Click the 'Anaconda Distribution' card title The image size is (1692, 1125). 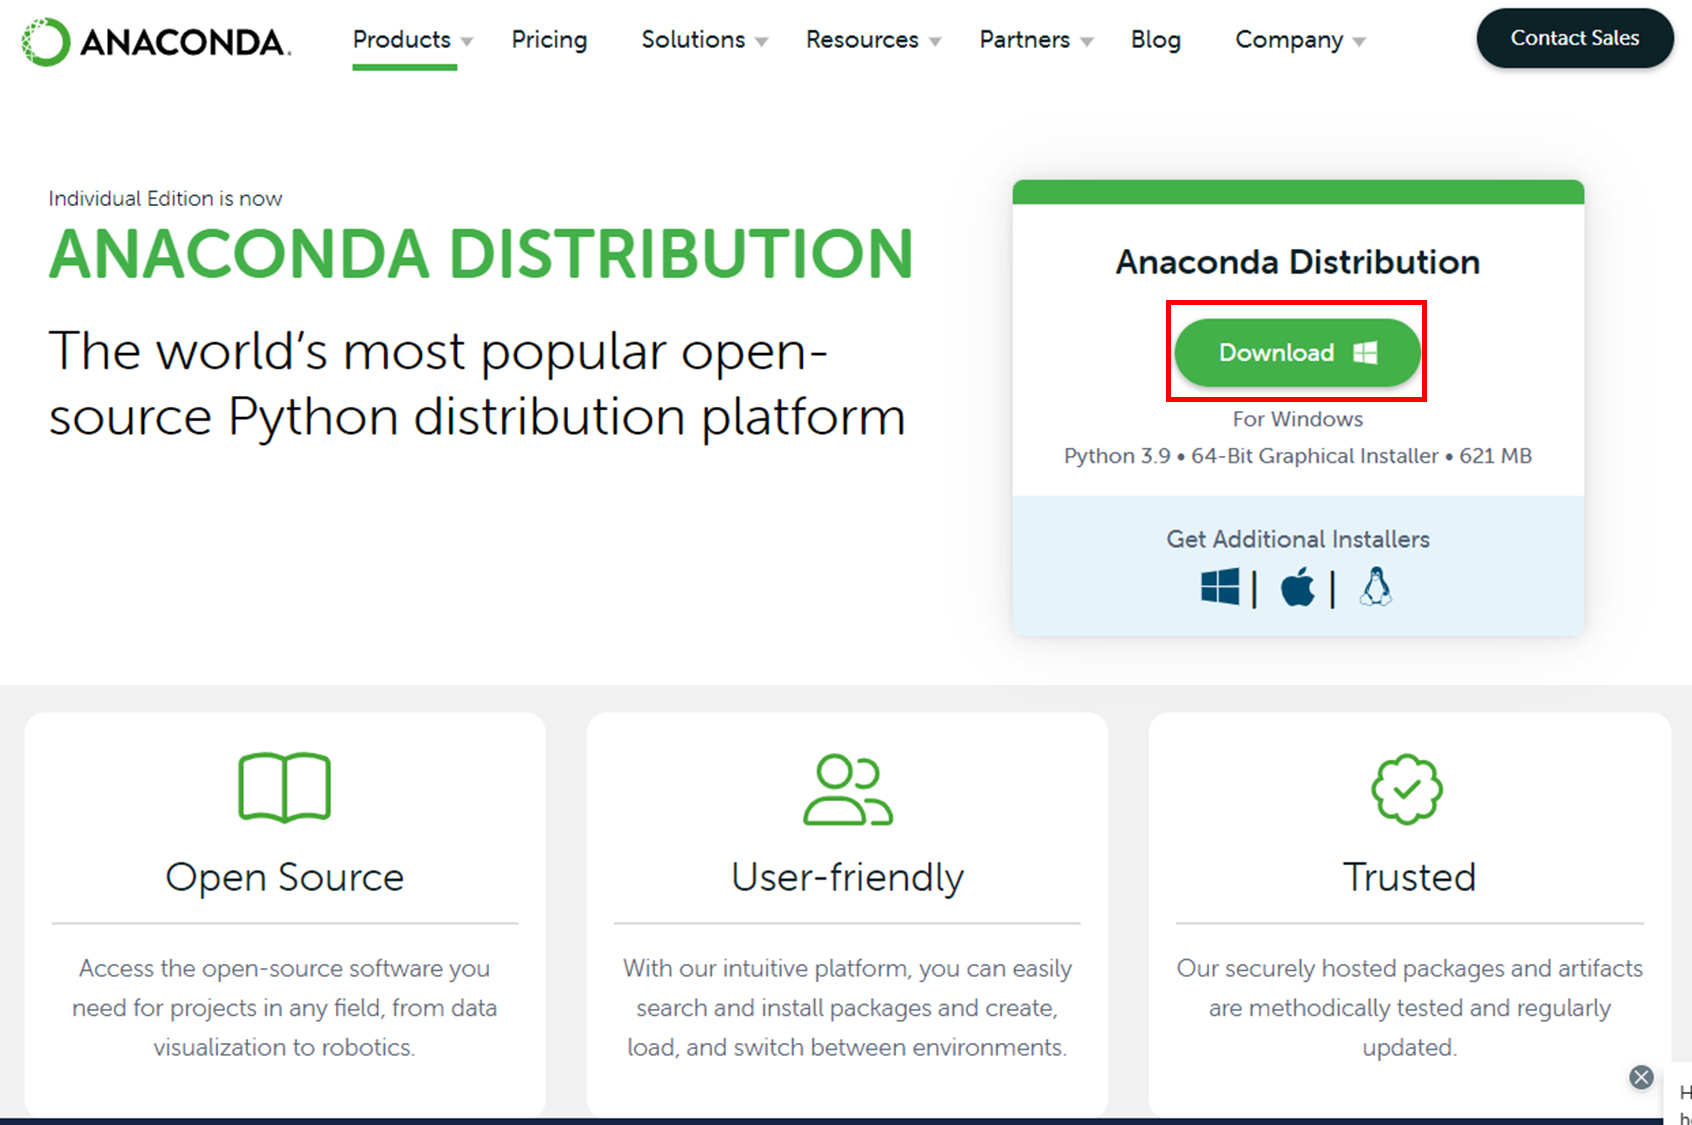[1298, 262]
